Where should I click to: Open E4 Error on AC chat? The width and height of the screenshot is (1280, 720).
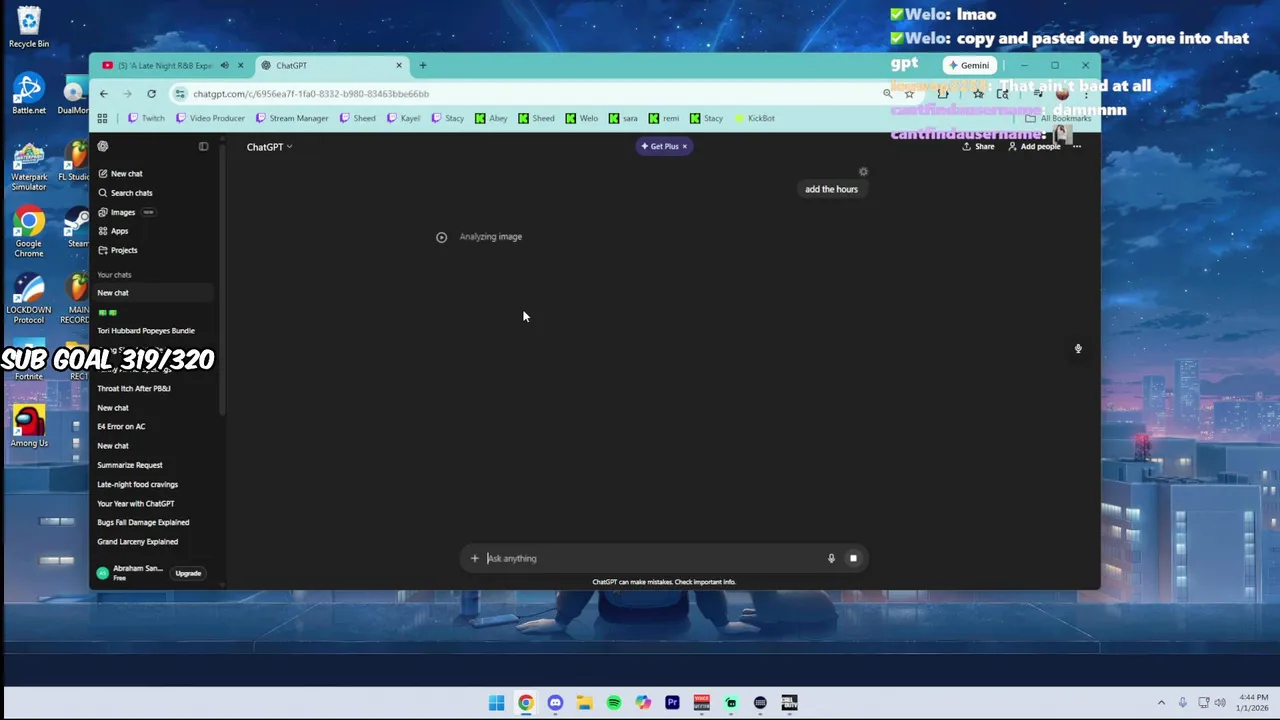pyautogui.click(x=121, y=427)
